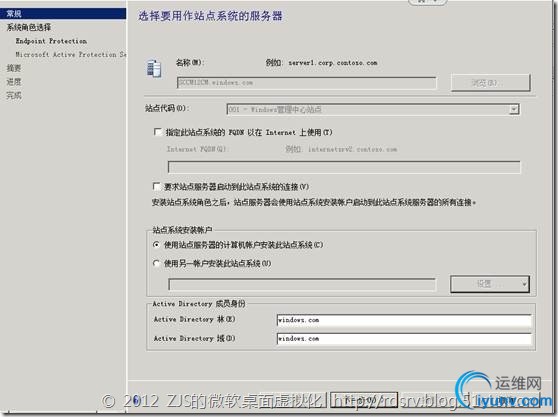
Task: Go to Endpoint Protection step
Action: [x=51, y=41]
